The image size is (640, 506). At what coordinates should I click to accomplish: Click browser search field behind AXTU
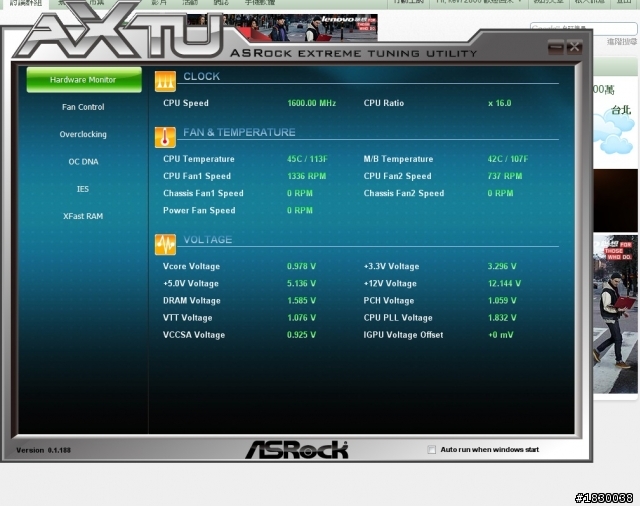584,28
